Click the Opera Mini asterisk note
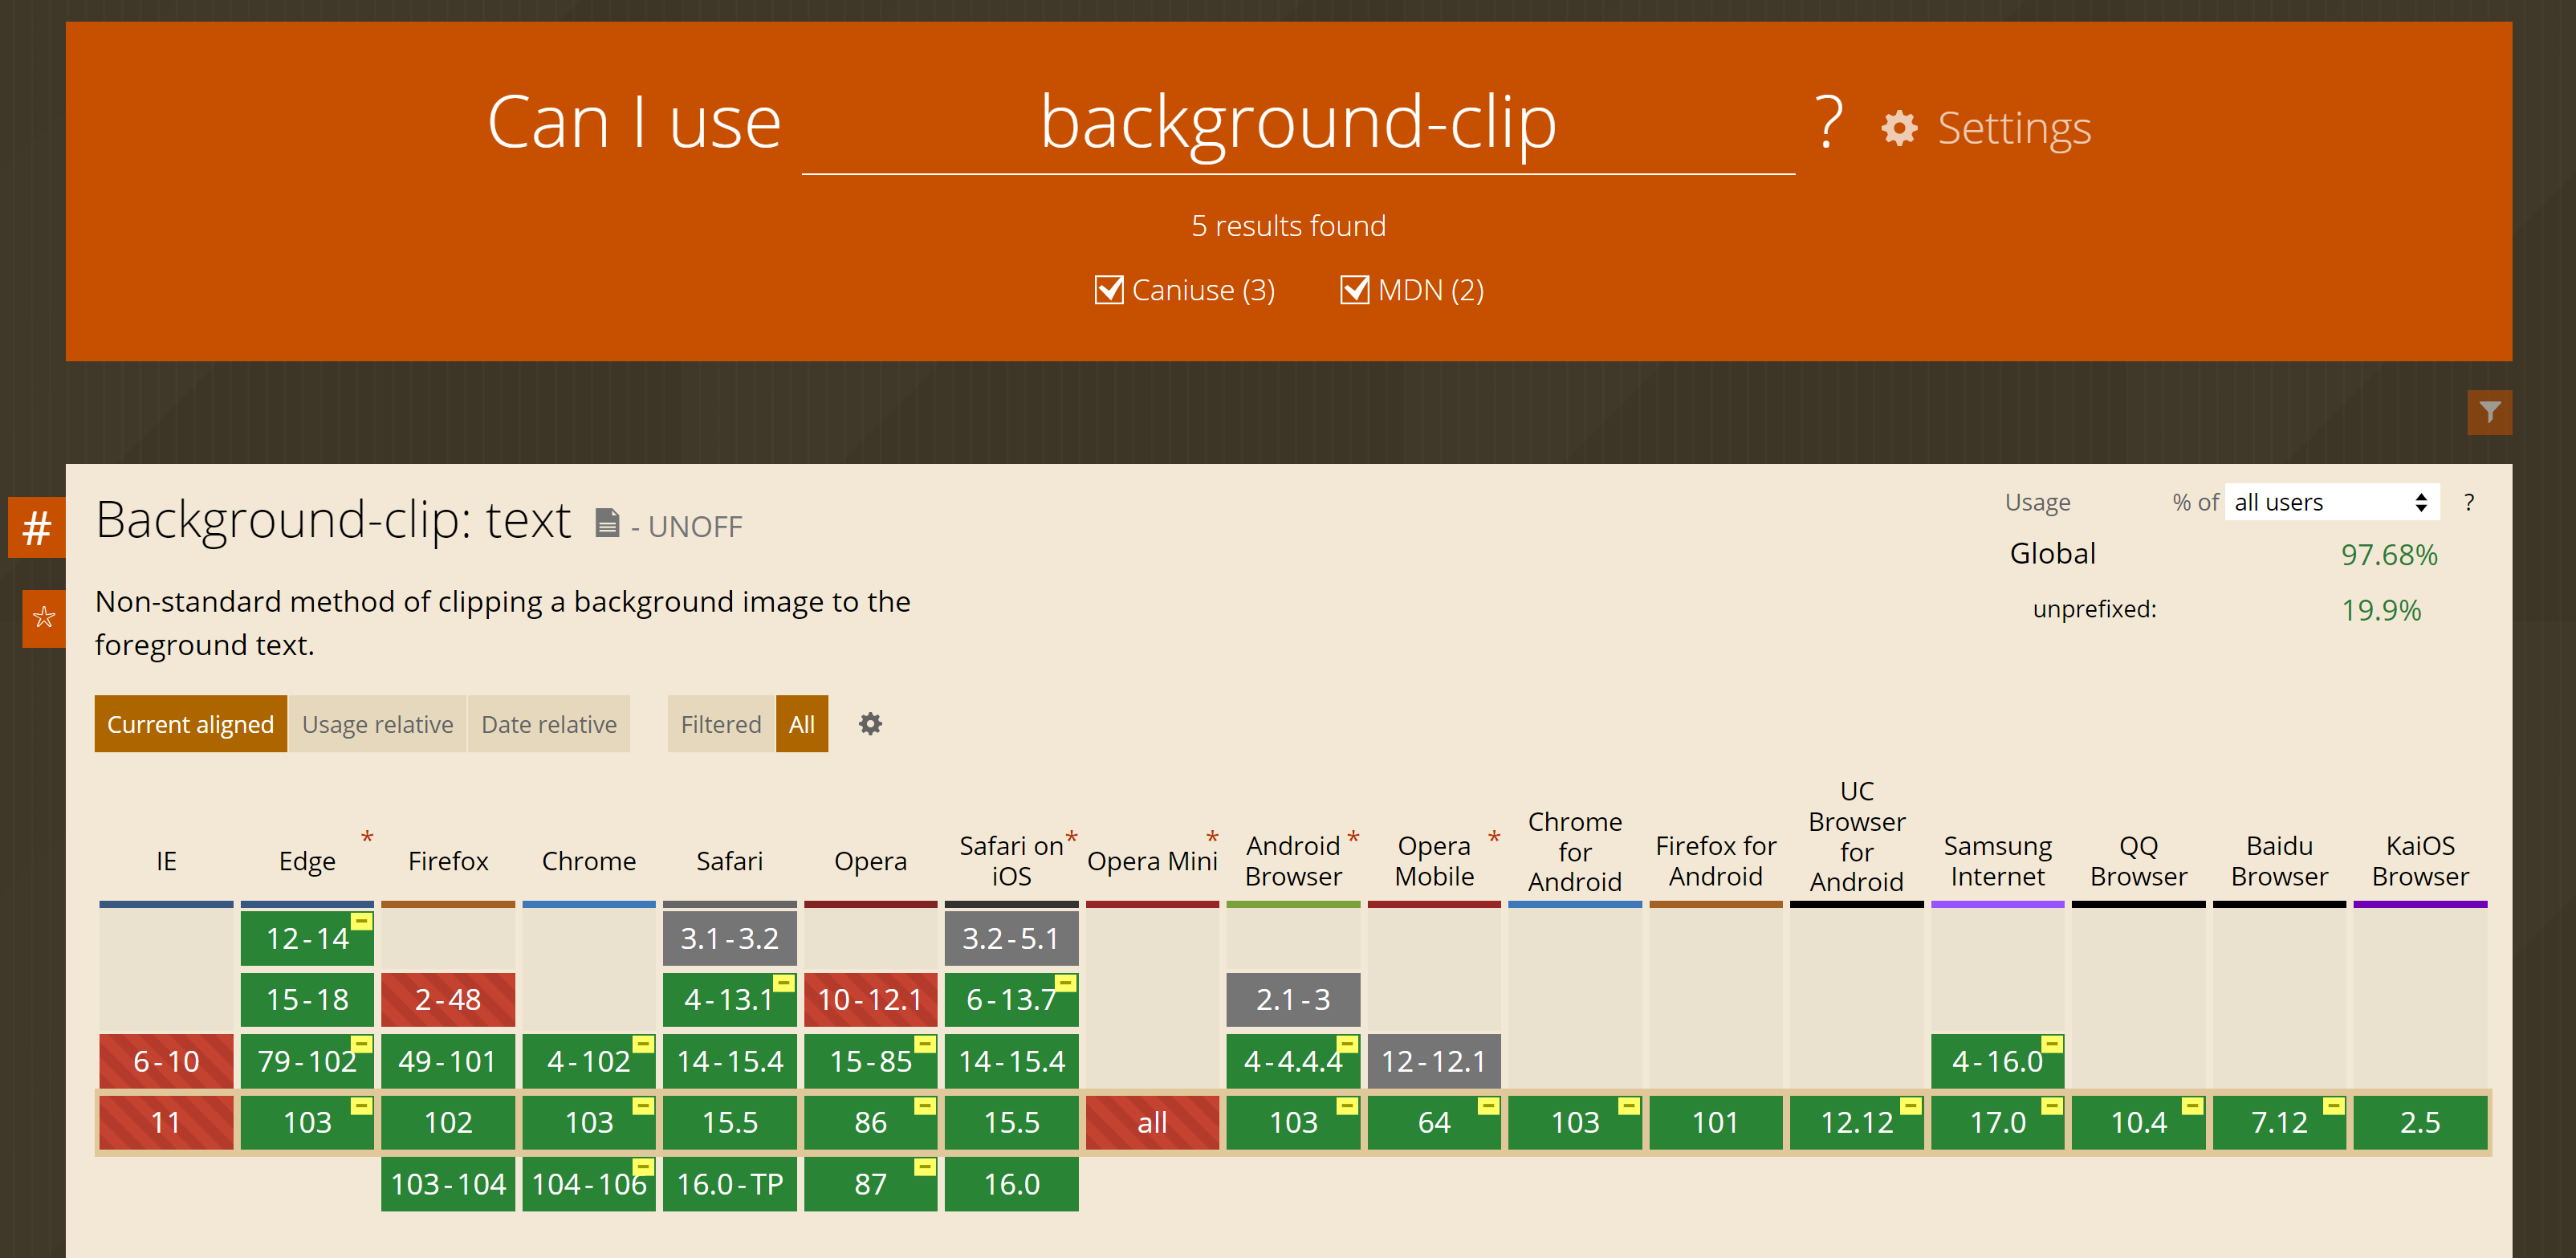Screen dimensions: 2576x1258 pos(1212,837)
